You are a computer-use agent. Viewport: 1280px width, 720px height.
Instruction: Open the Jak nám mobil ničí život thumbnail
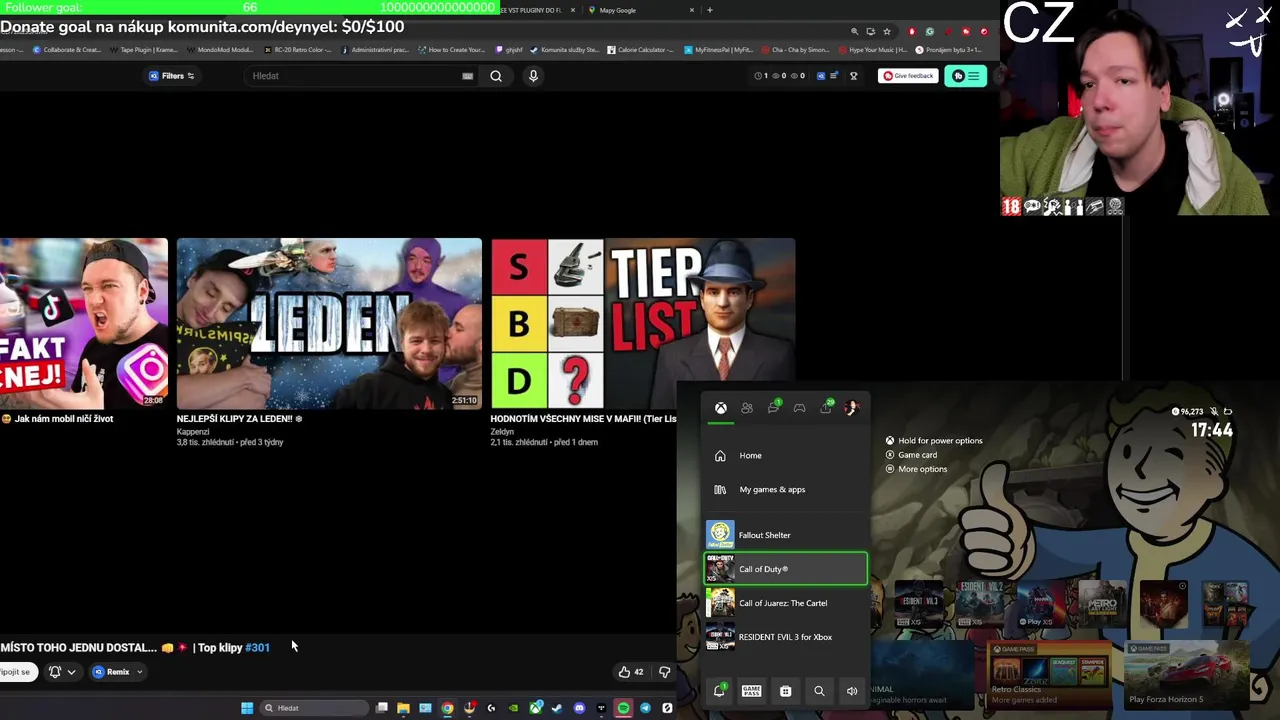(84, 323)
